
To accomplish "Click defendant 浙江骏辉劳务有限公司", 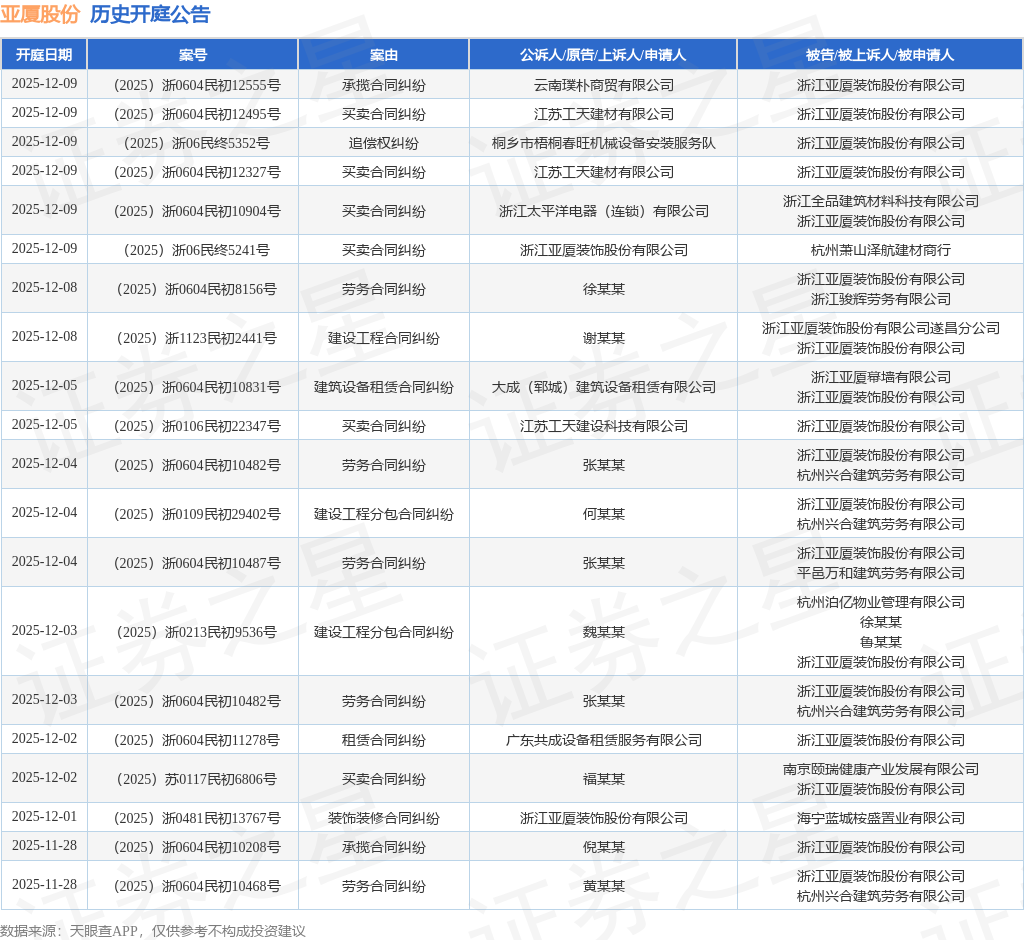I will (x=880, y=299).
